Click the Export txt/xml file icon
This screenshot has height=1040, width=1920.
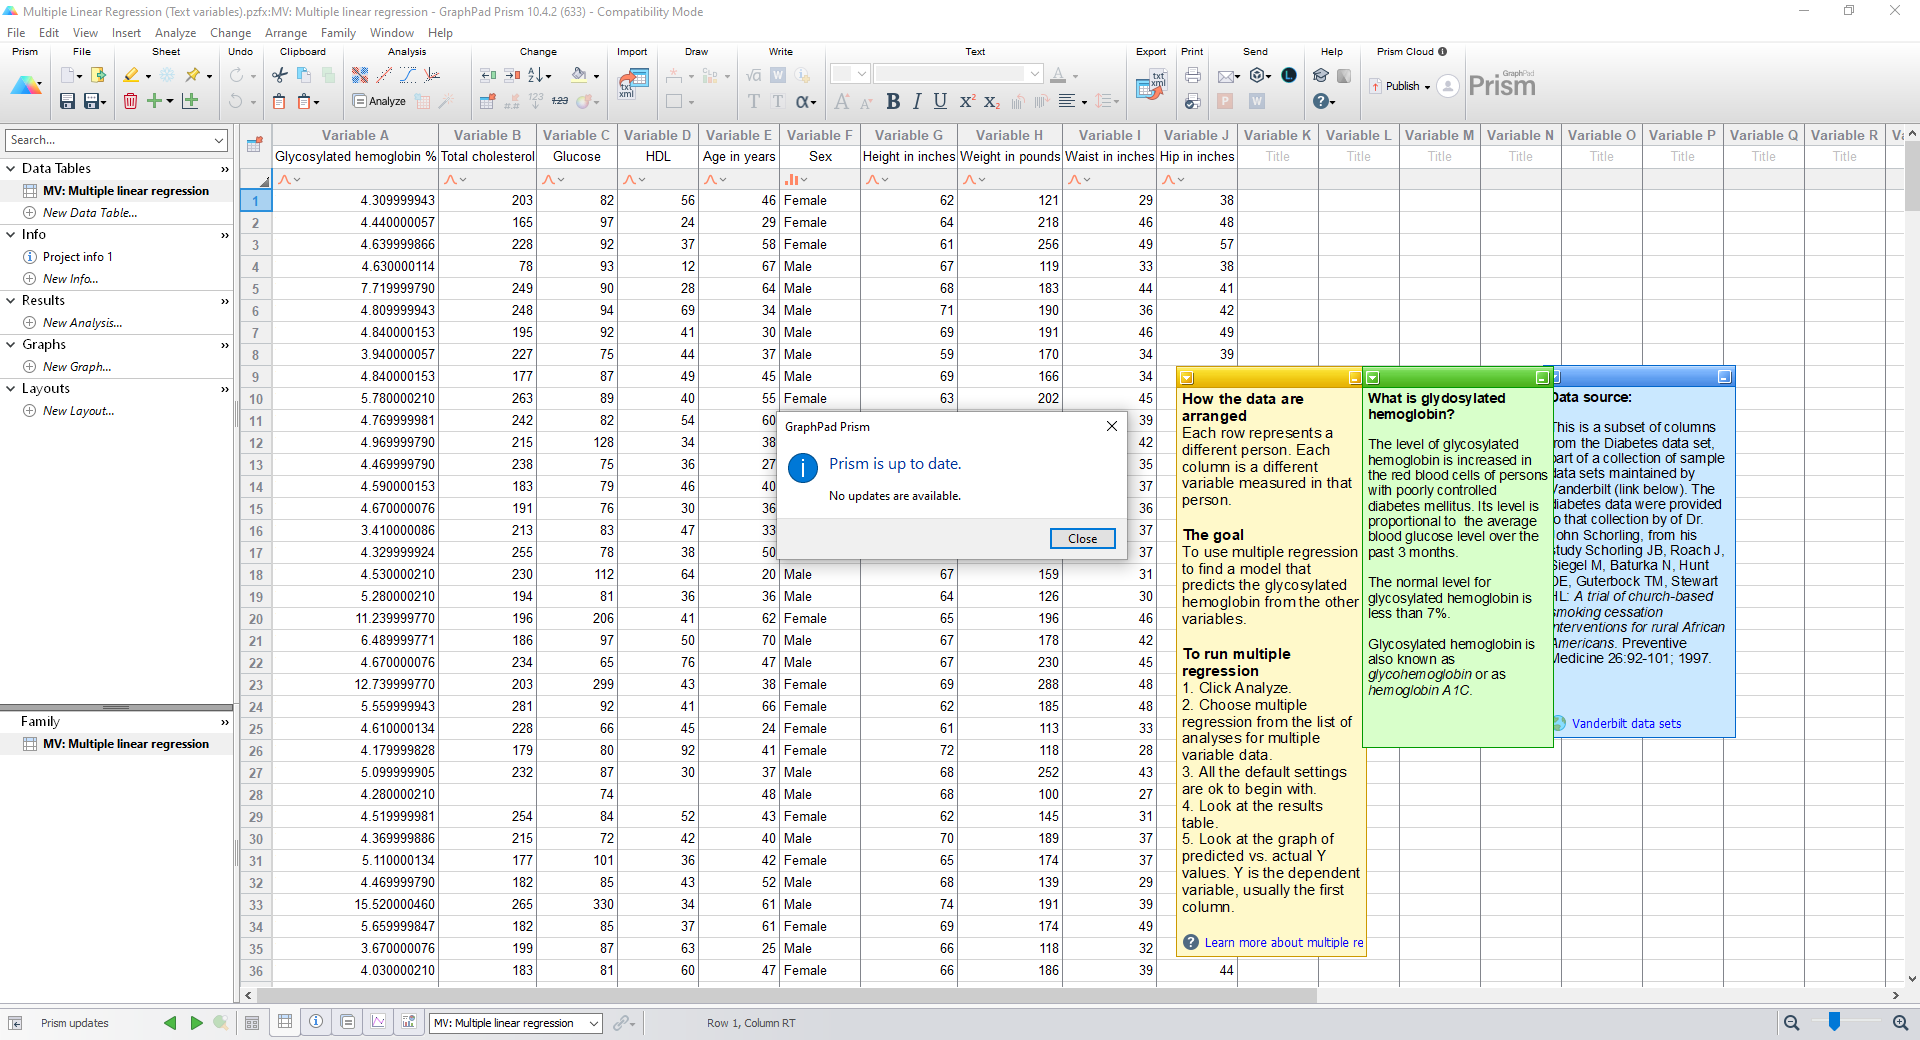1152,84
